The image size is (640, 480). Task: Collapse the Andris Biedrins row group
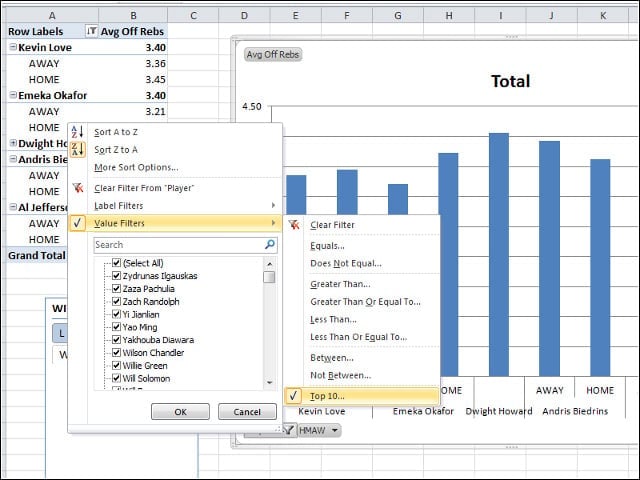pyautogui.click(x=13, y=159)
